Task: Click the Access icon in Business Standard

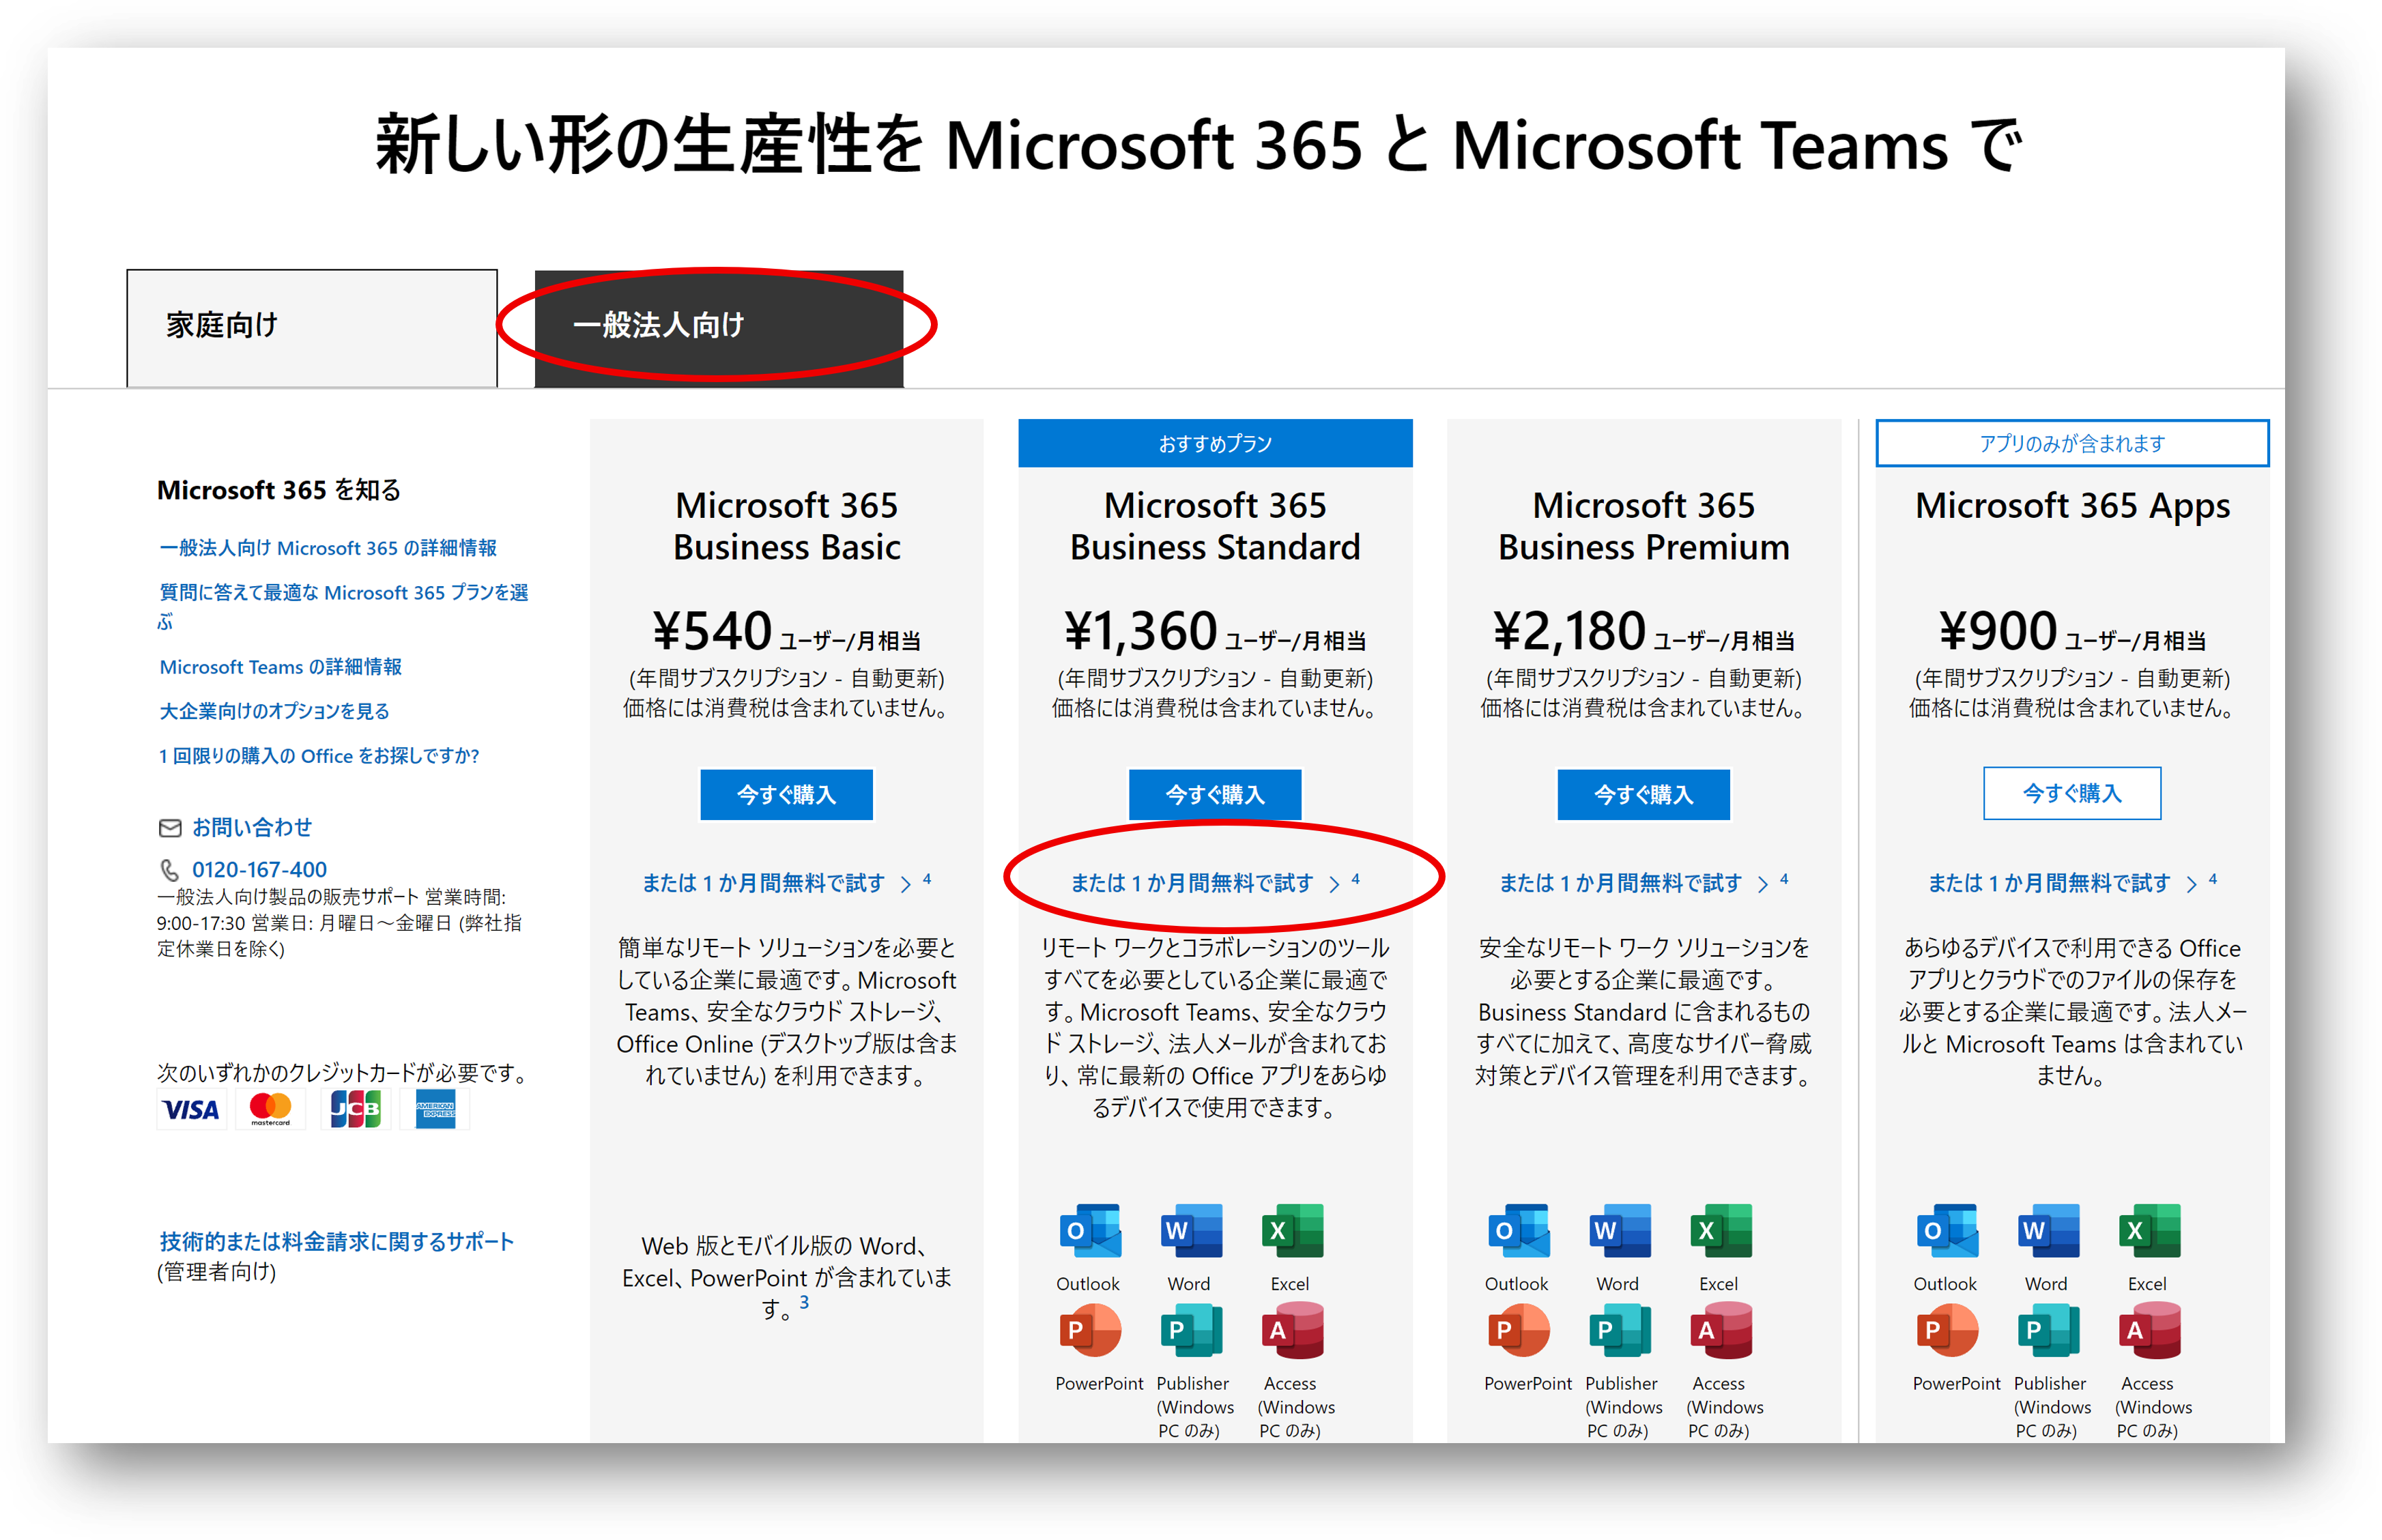Action: pyautogui.click(x=1291, y=1331)
